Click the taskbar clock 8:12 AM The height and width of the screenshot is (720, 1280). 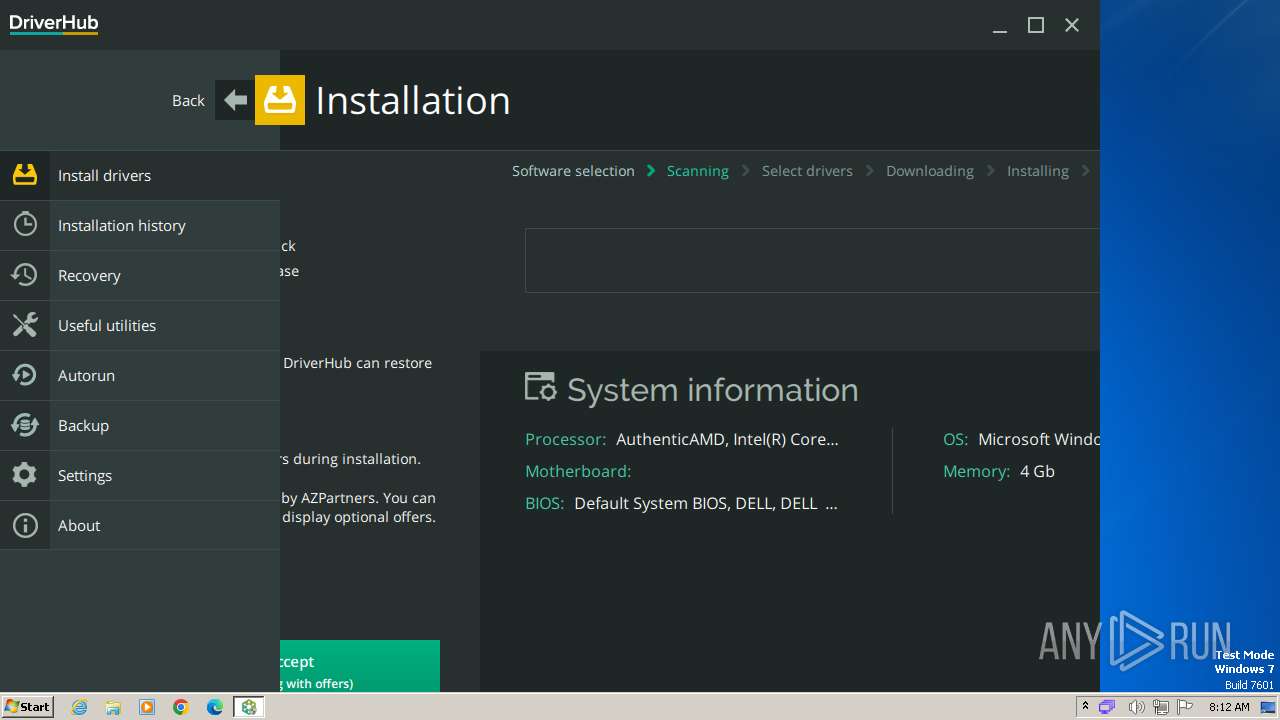[x=1229, y=707]
